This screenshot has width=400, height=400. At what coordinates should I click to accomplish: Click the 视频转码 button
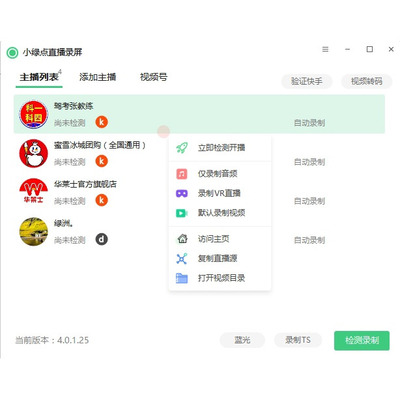coord(367,81)
